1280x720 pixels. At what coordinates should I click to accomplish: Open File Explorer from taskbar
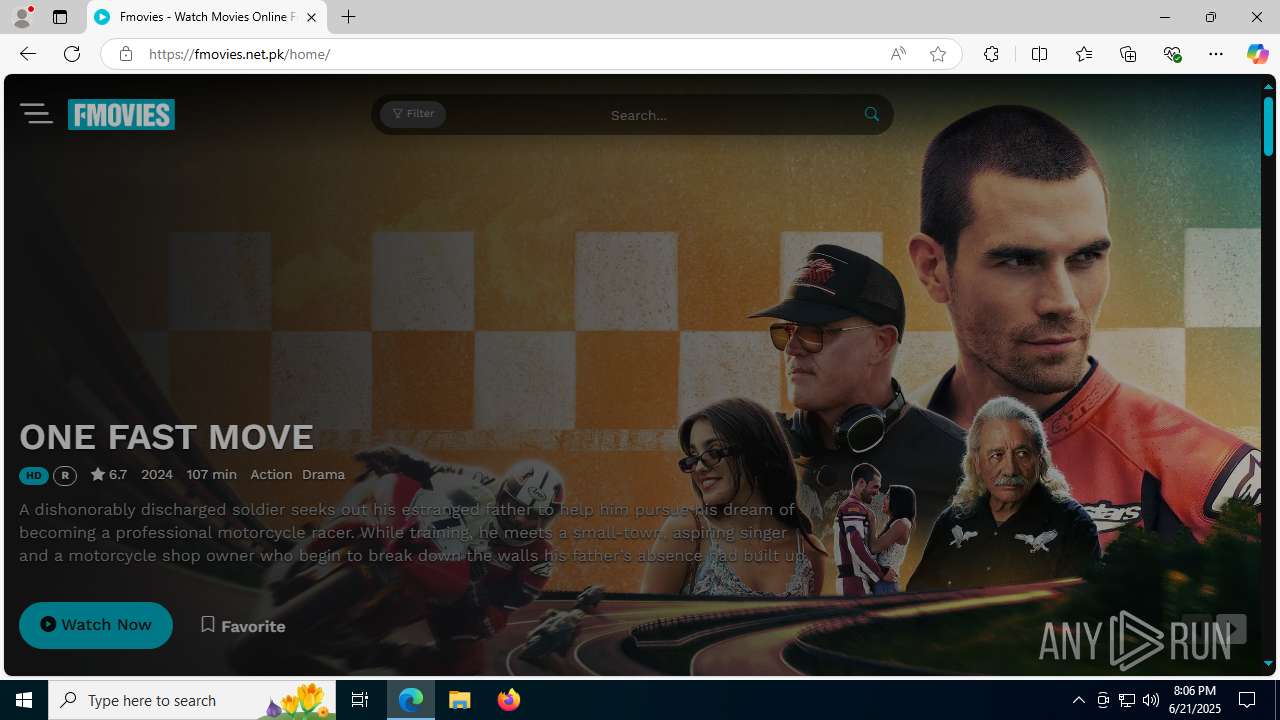click(460, 700)
